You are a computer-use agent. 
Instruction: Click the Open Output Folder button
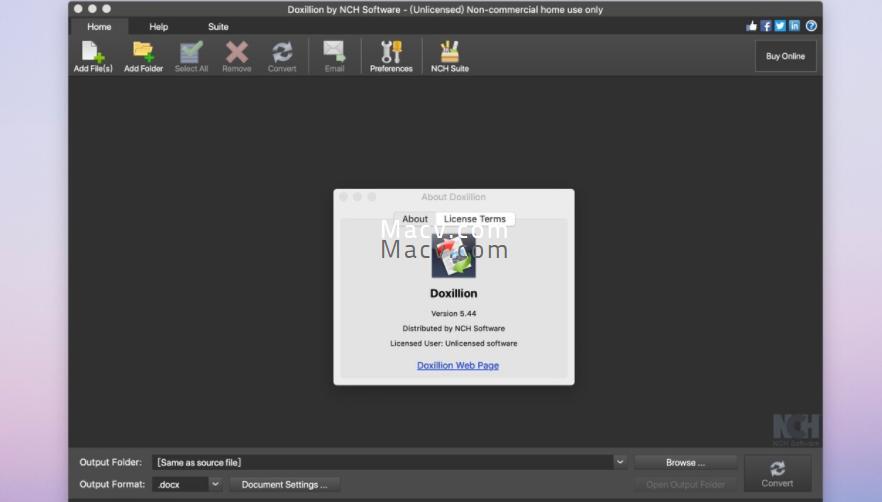[x=685, y=485]
